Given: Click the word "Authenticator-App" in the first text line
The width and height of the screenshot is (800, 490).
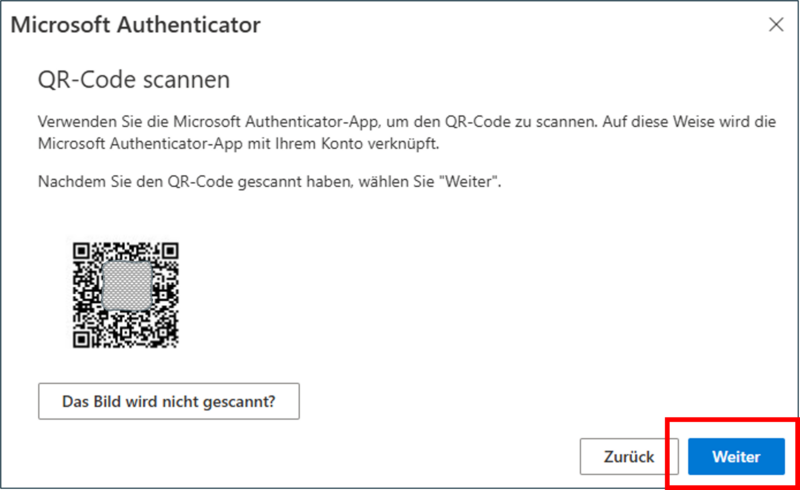Looking at the screenshot, I should click(x=312, y=122).
